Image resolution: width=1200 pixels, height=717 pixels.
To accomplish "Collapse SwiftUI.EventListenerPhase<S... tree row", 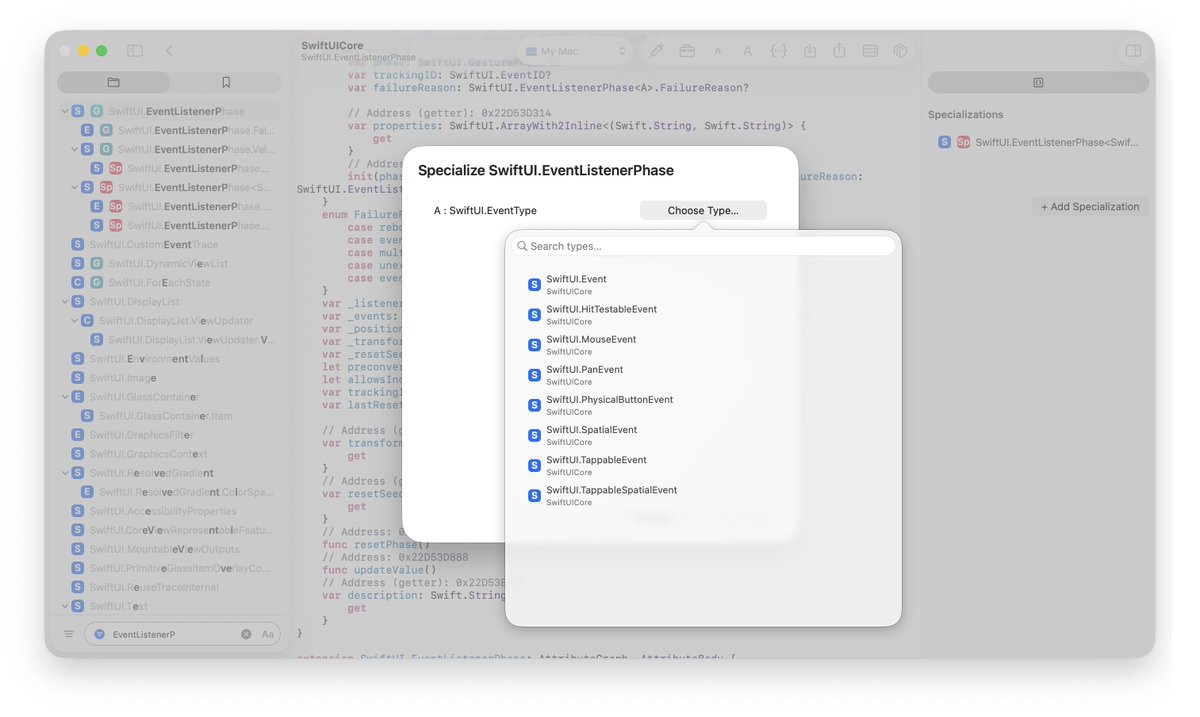I will pyautogui.click(x=74, y=187).
